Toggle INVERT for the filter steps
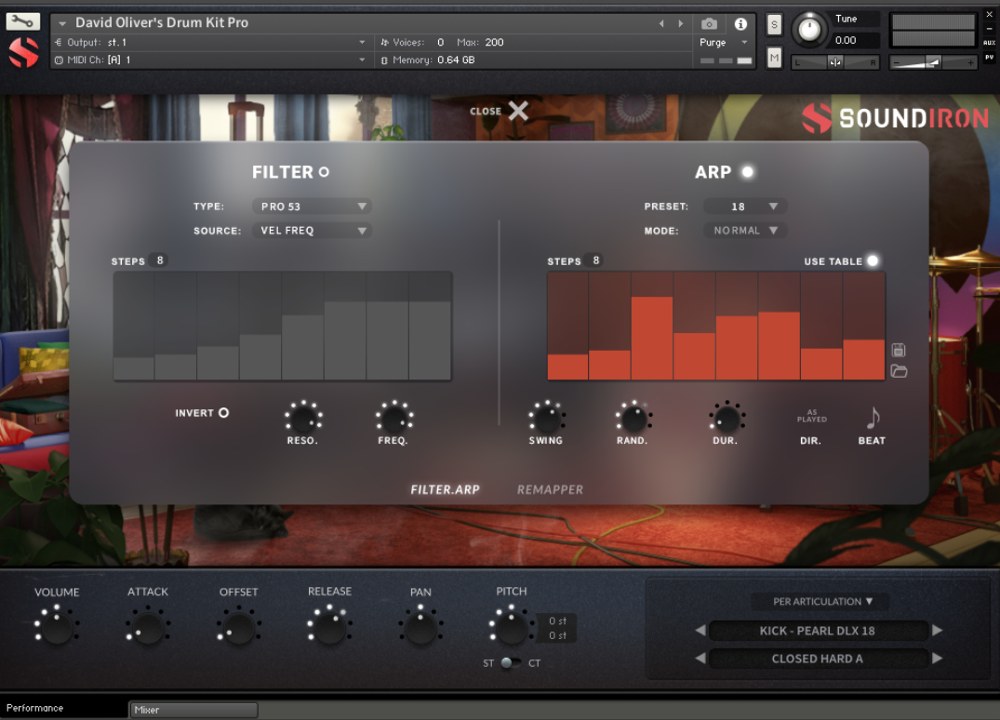Viewport: 1000px width, 720px height. pos(223,411)
